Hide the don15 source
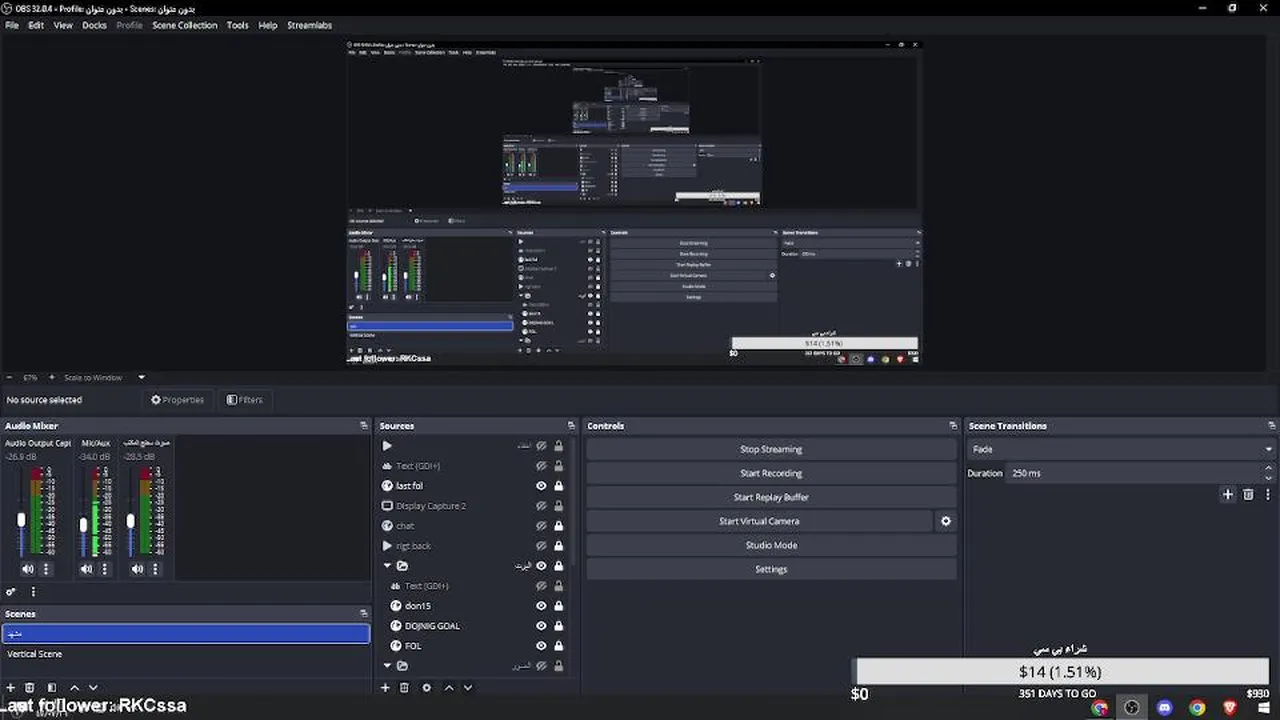1280x720 pixels. point(541,606)
